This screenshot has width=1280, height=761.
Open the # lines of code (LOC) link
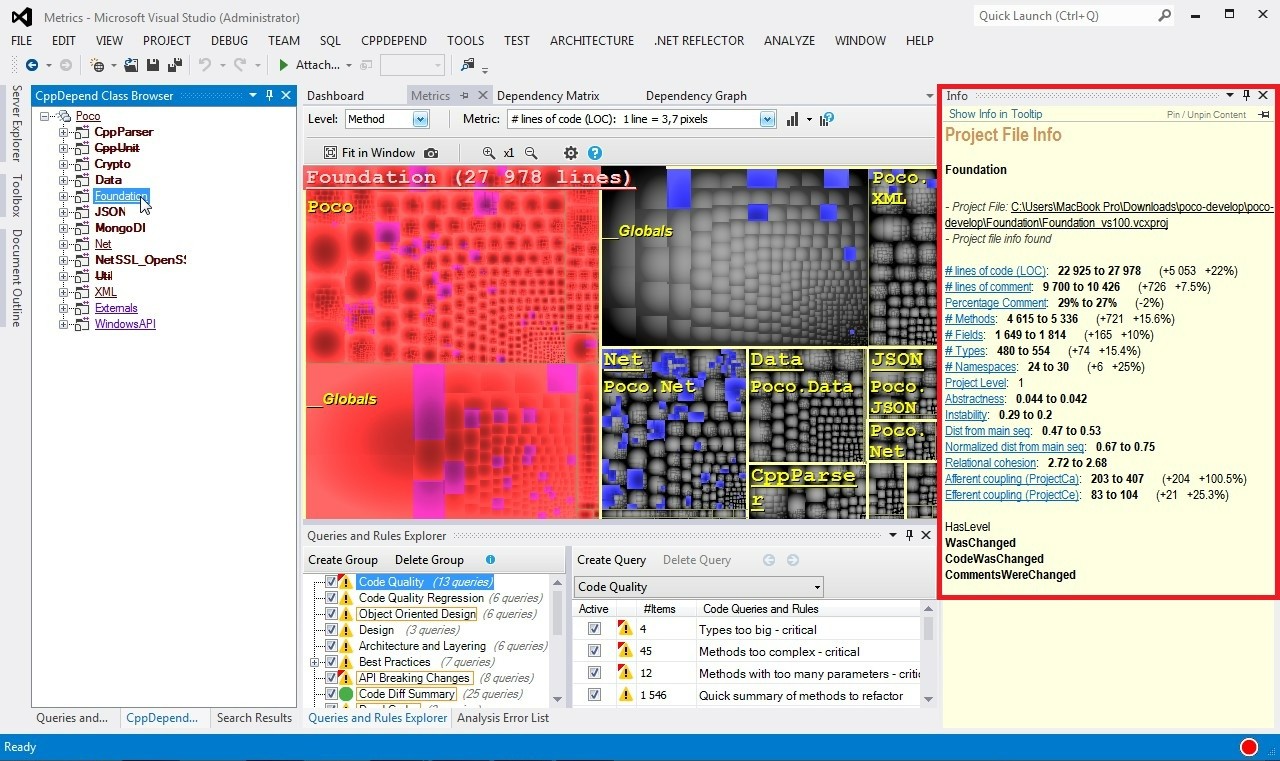pyautogui.click(x=996, y=271)
